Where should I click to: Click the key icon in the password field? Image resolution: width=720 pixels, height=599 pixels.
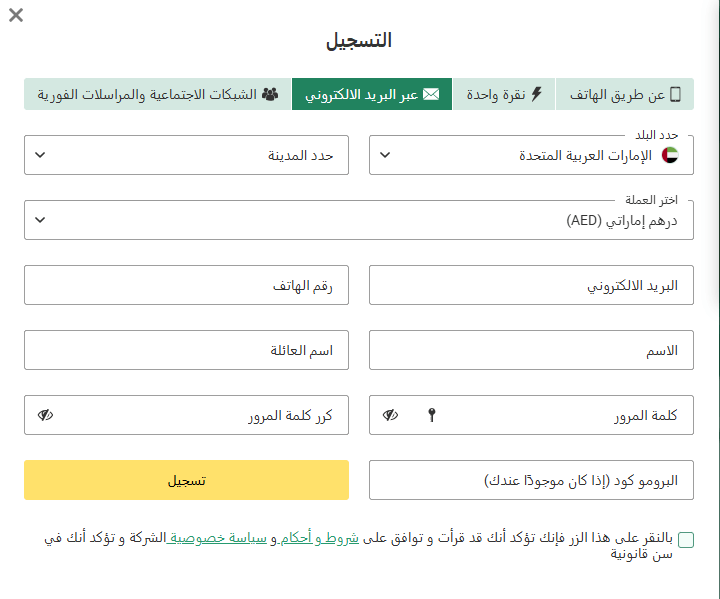point(432,415)
